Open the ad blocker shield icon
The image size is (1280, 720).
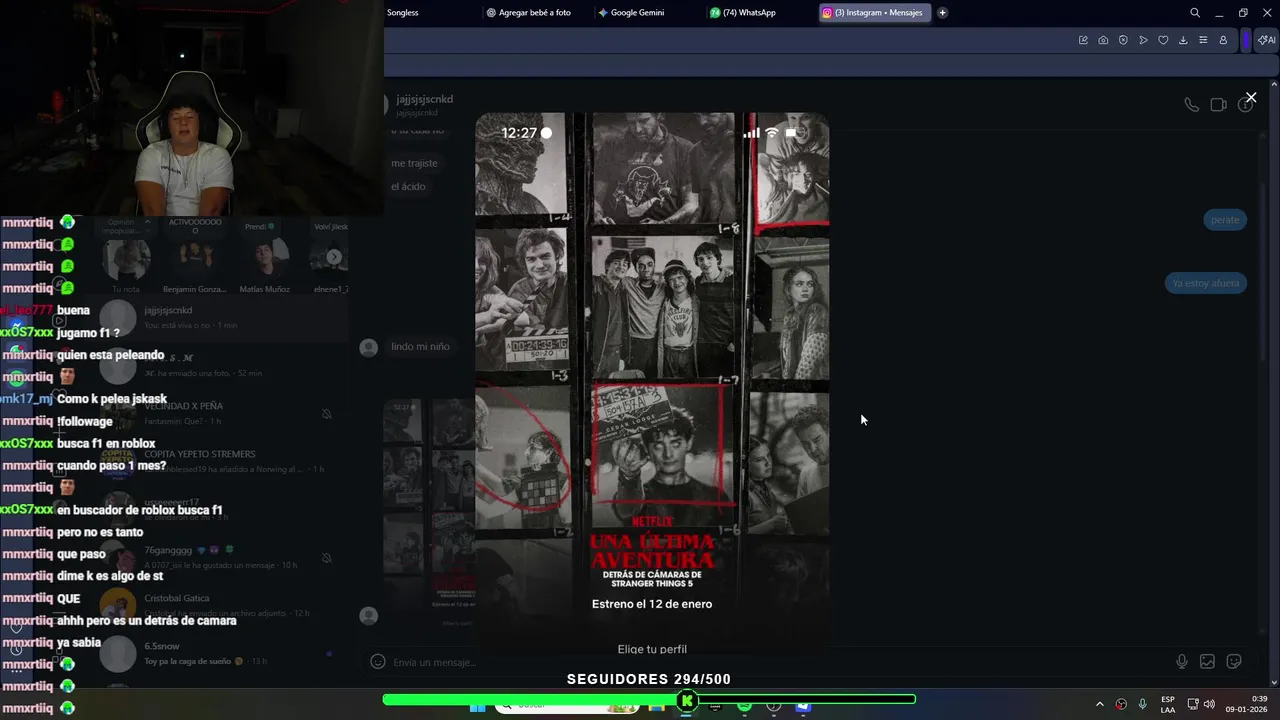[x=1123, y=40]
